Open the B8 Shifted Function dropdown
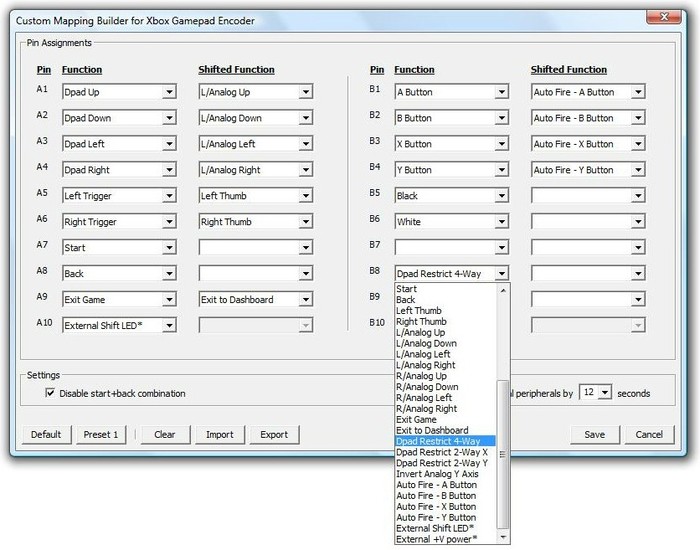This screenshot has height=550, width=700. click(588, 273)
